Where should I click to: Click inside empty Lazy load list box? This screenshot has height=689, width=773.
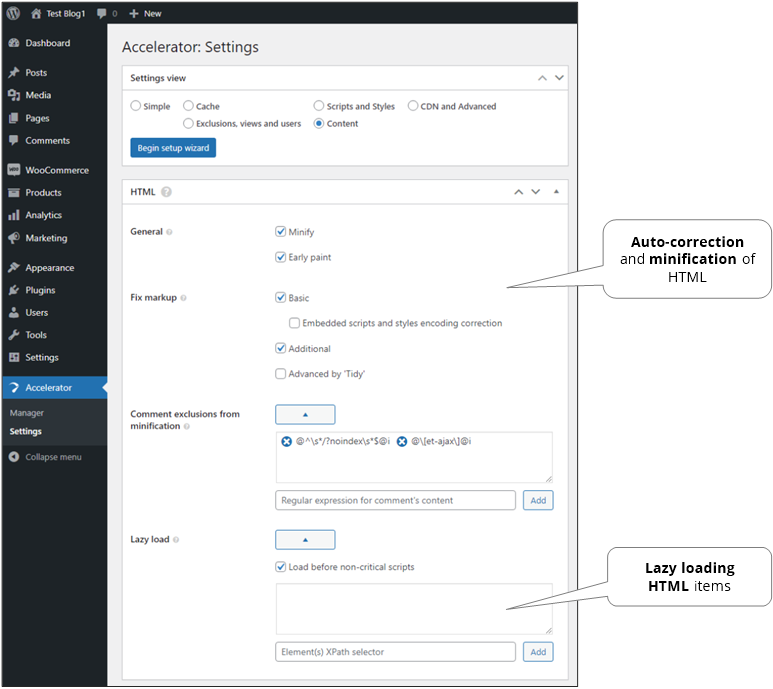click(414, 610)
